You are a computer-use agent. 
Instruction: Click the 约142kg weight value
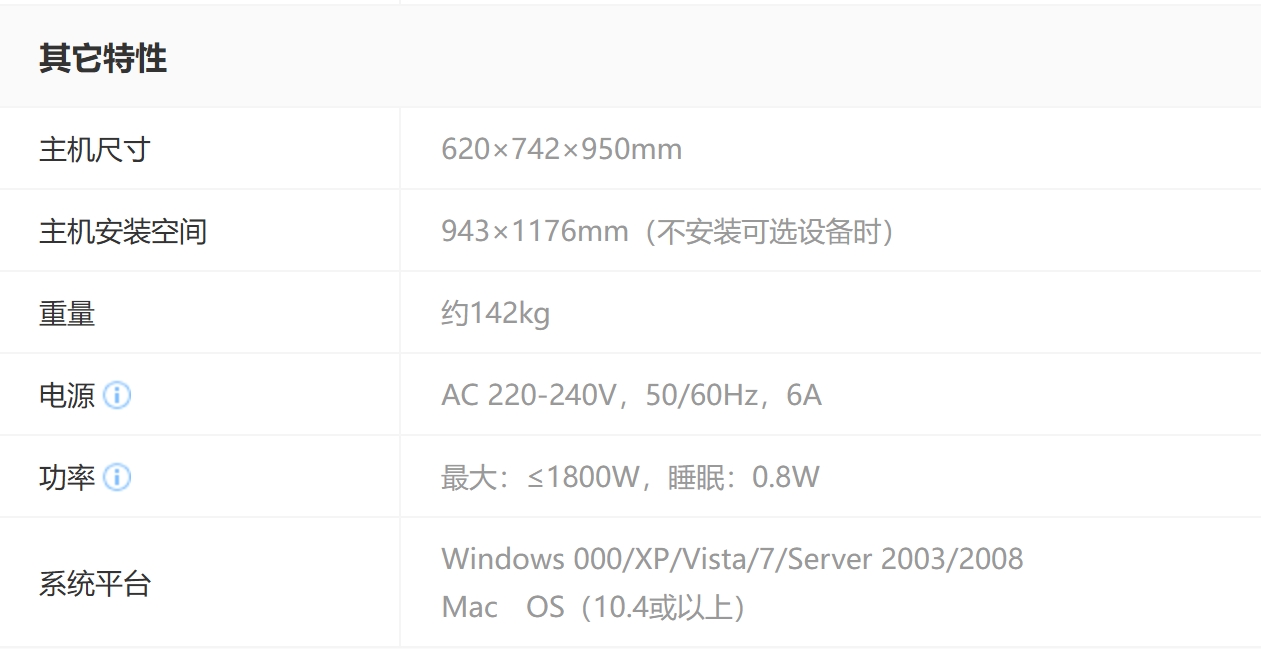[495, 314]
